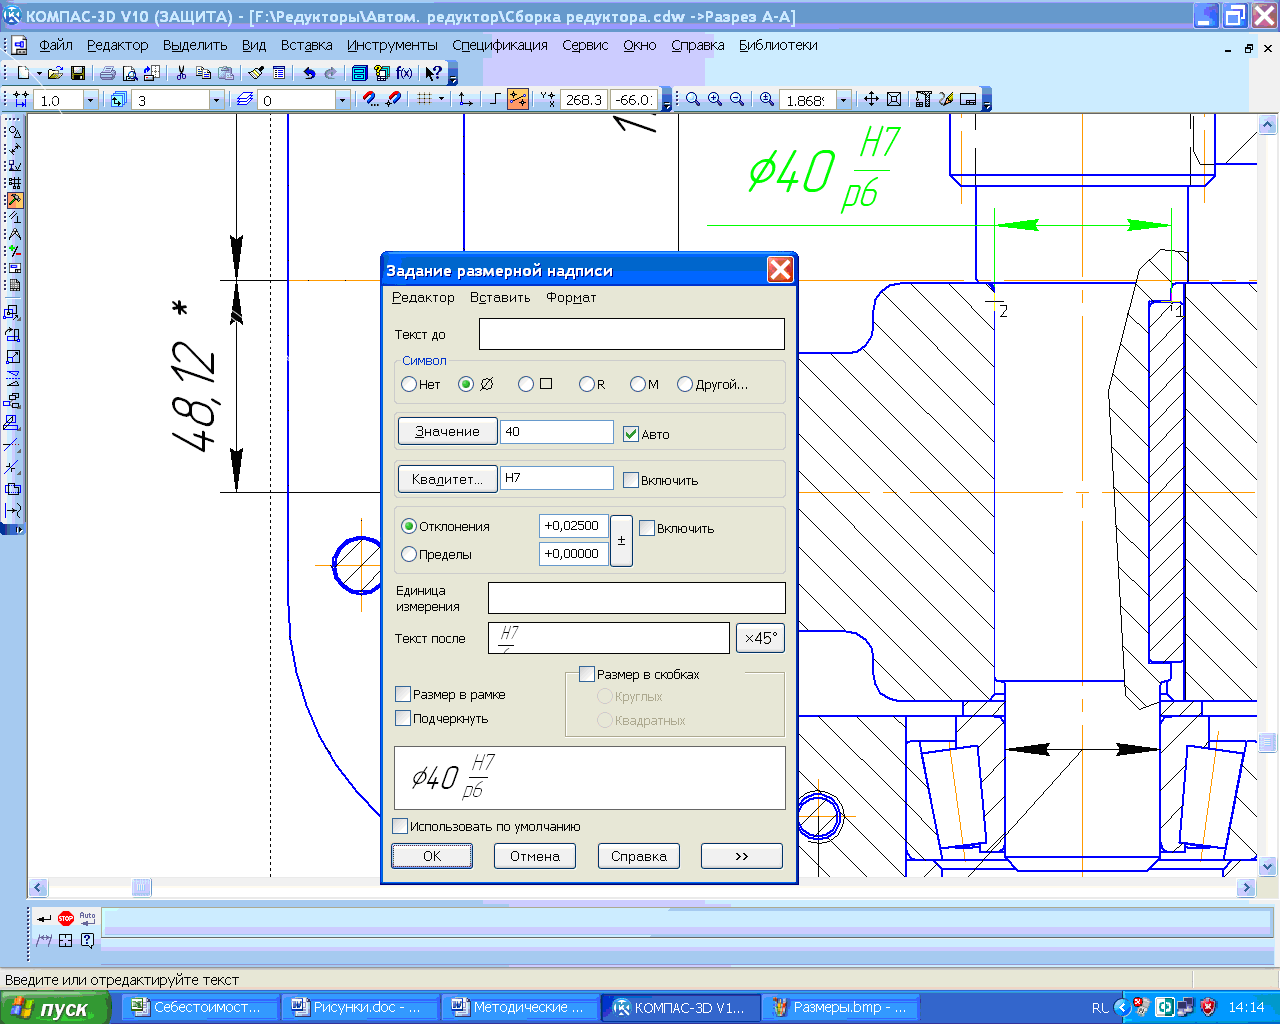
Task: Zoom in with the plus magnifier
Action: (x=715, y=99)
